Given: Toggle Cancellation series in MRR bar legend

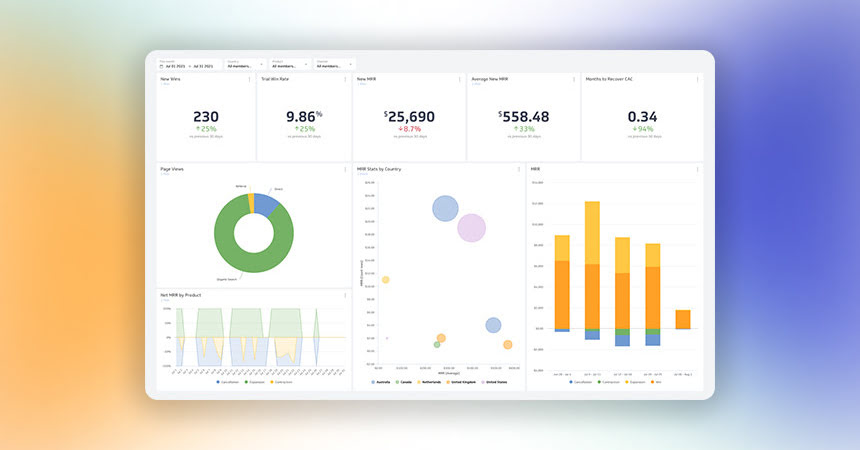Looking at the screenshot, I should [x=581, y=382].
